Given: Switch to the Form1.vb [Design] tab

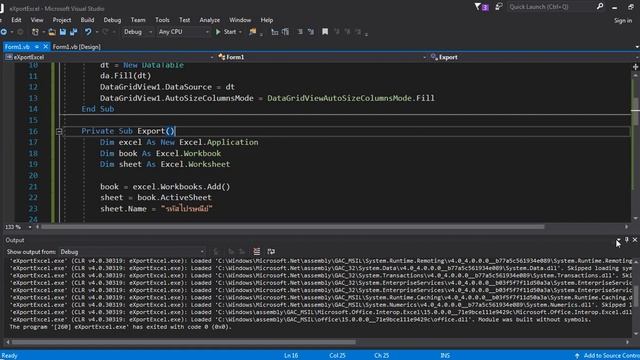Looking at the screenshot, I should pyautogui.click(x=76, y=47).
